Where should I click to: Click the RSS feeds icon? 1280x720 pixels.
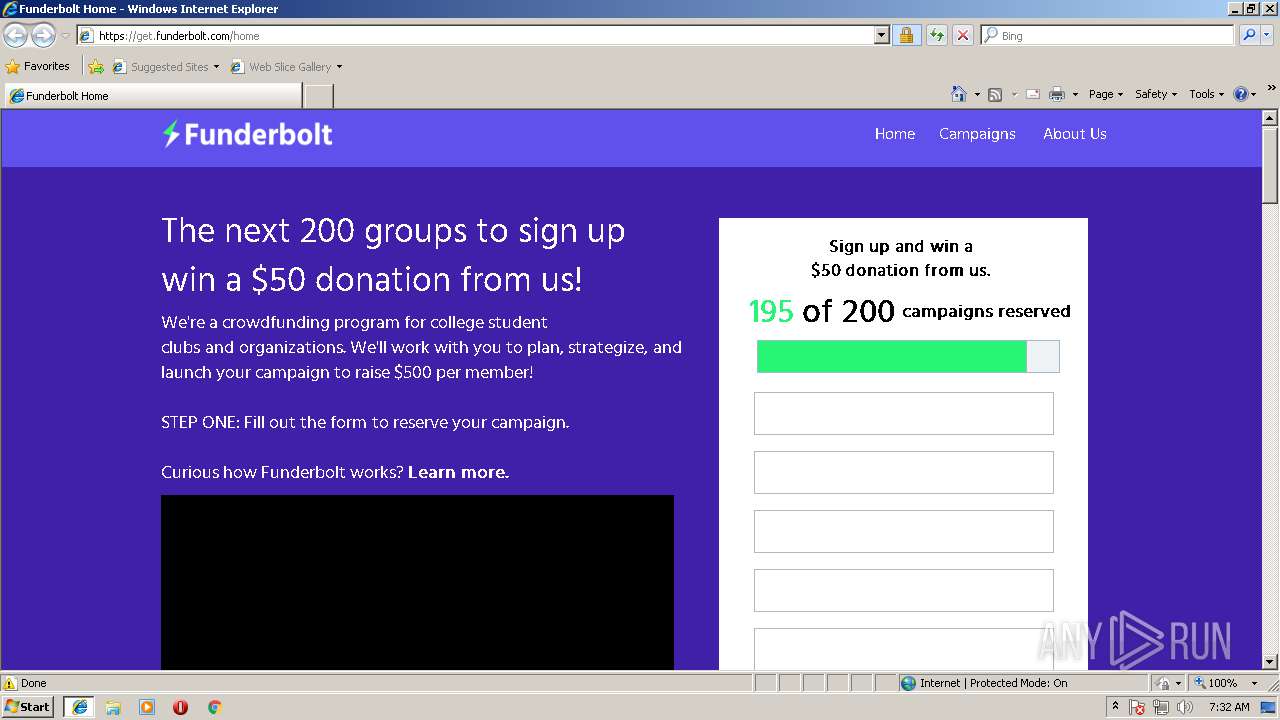(995, 94)
